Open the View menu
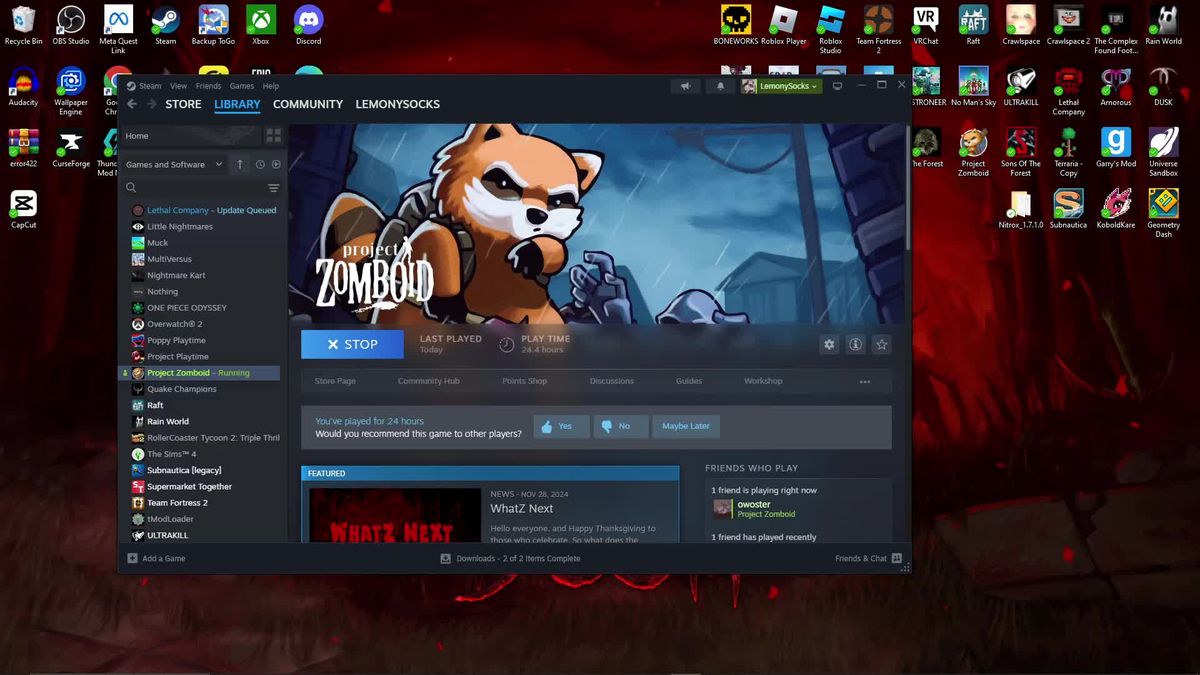The height and width of the screenshot is (675, 1200). pos(178,86)
